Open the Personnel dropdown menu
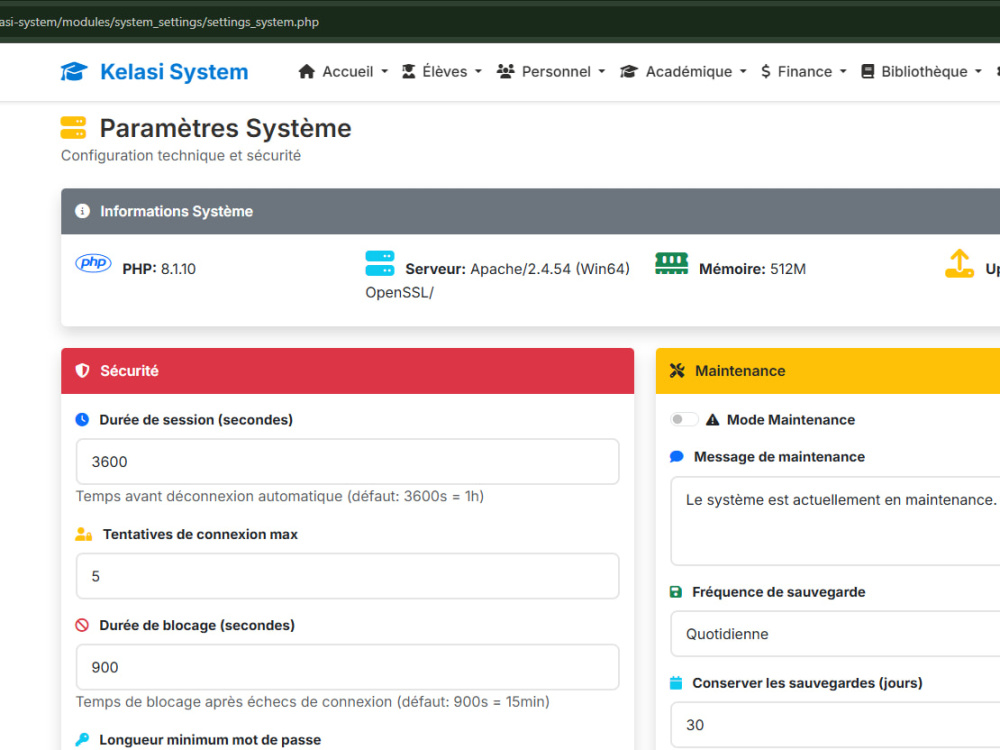 551,71
